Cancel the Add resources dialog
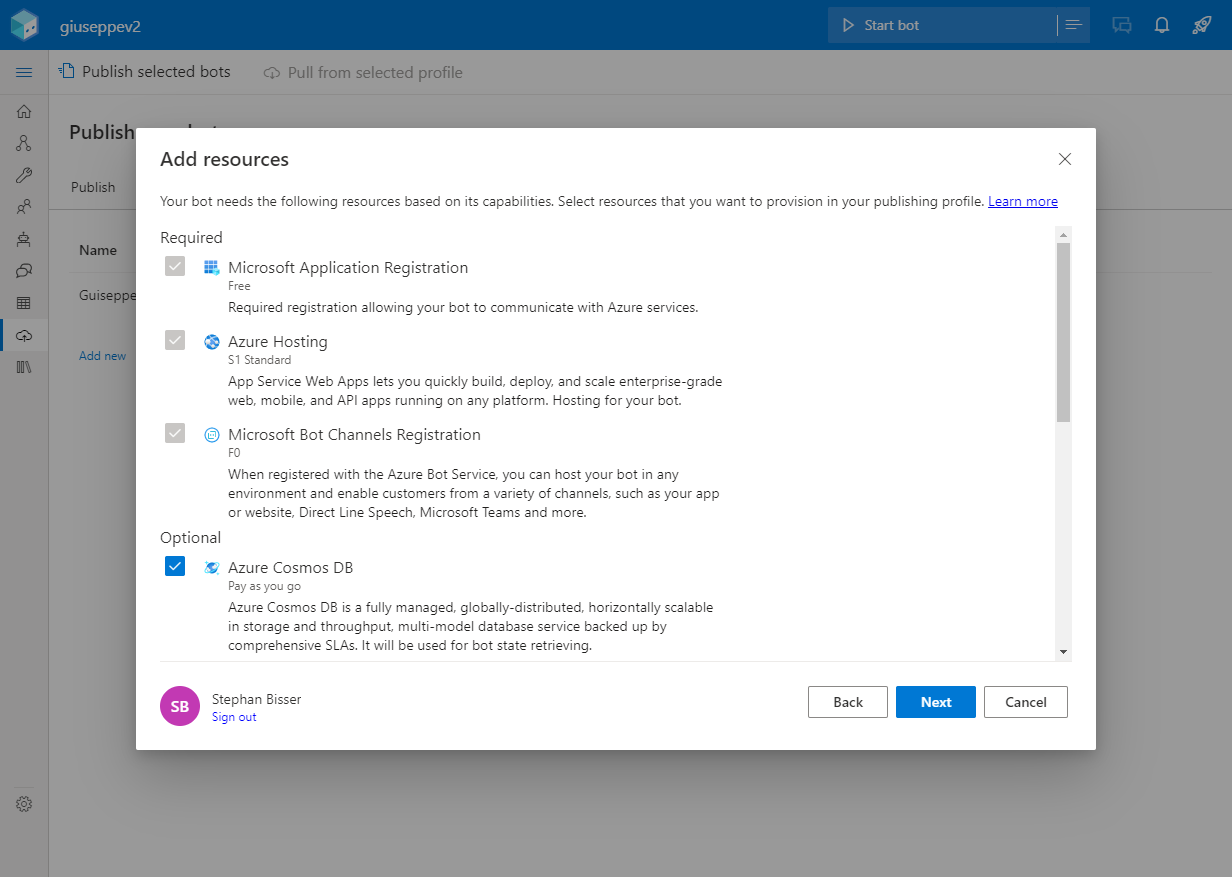1232x877 pixels. tap(1026, 702)
